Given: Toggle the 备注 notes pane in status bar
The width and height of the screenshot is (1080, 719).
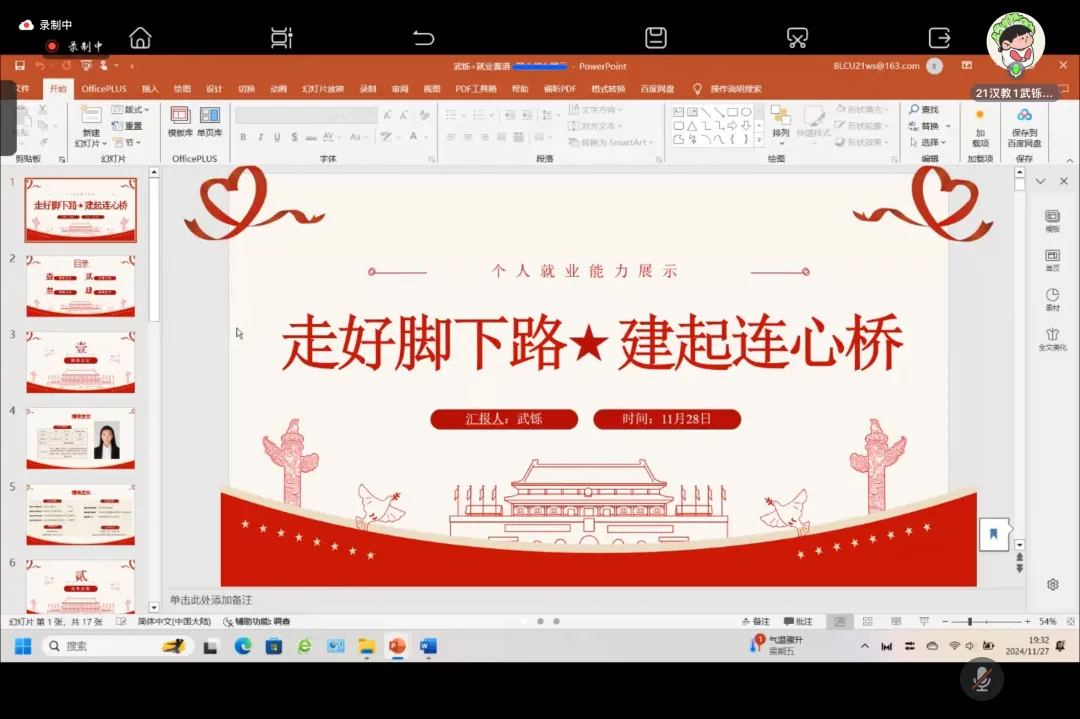Looking at the screenshot, I should pyautogui.click(x=755, y=621).
